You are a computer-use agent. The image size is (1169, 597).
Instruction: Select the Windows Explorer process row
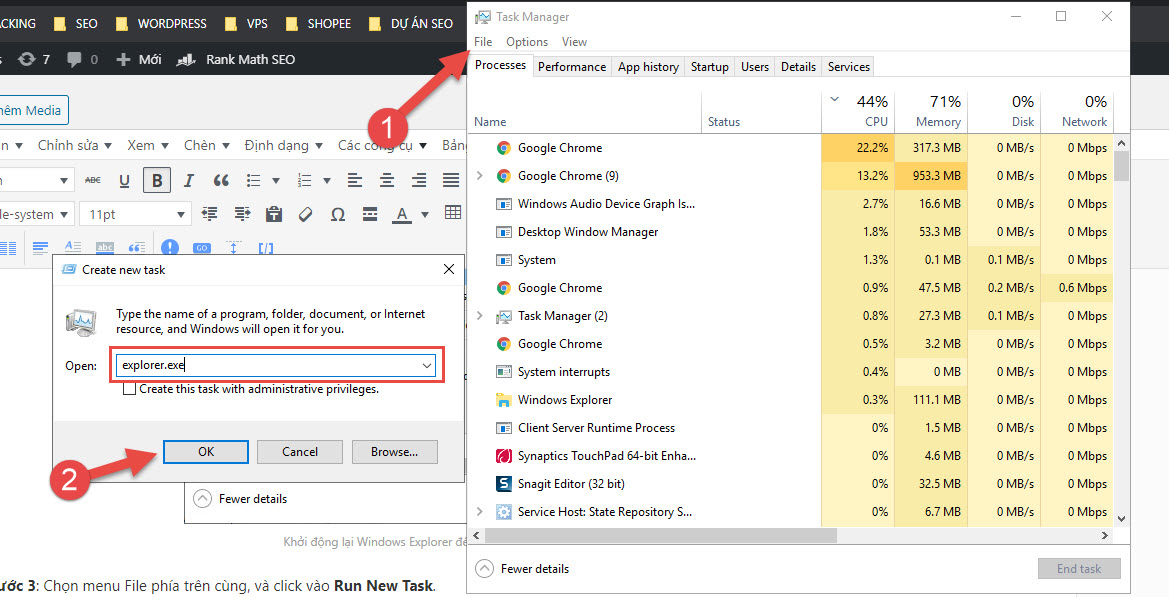coord(791,400)
